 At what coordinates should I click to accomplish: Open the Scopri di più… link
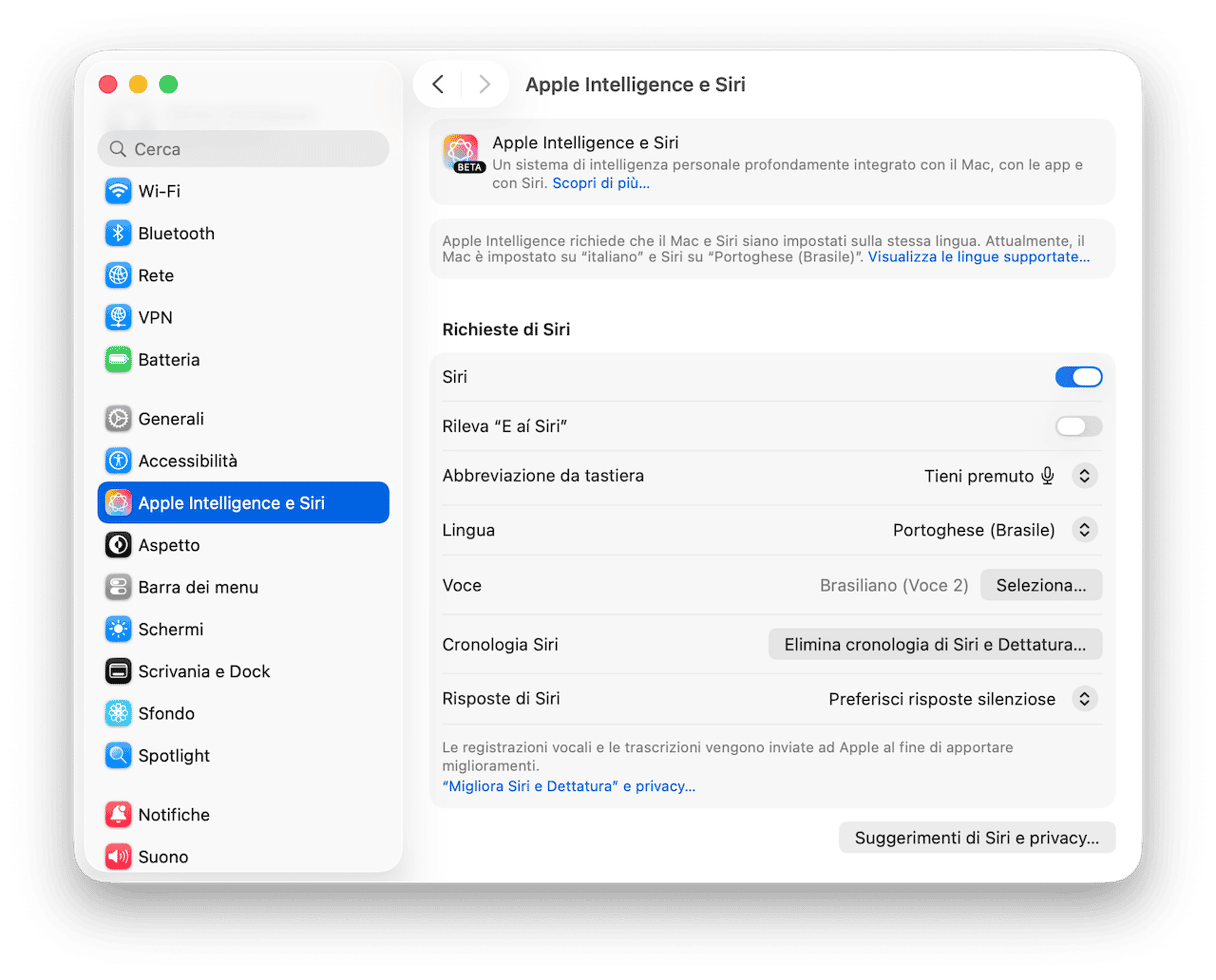click(601, 184)
